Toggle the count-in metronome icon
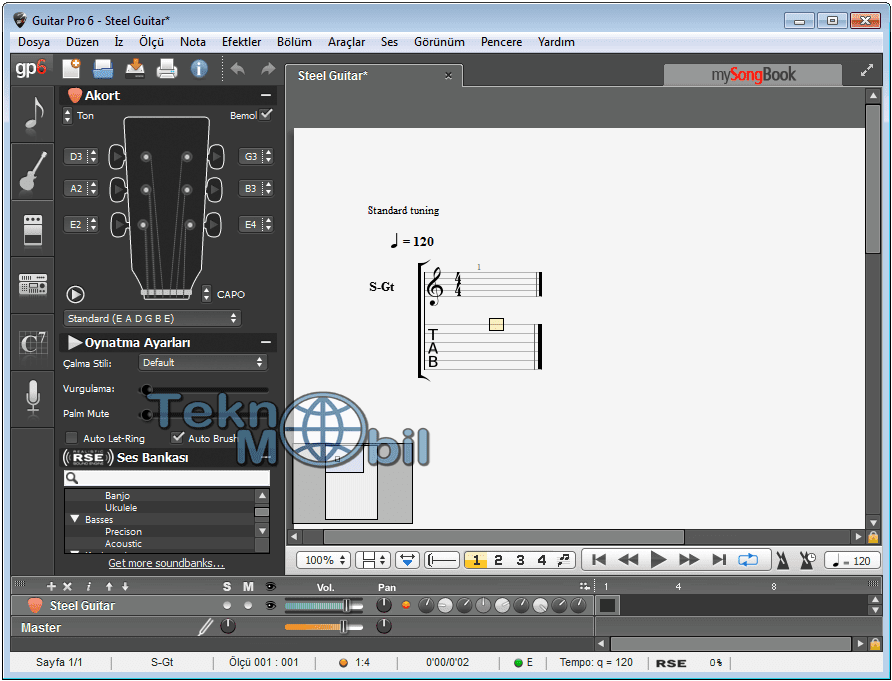This screenshot has width=892, height=681. pyautogui.click(x=807, y=560)
